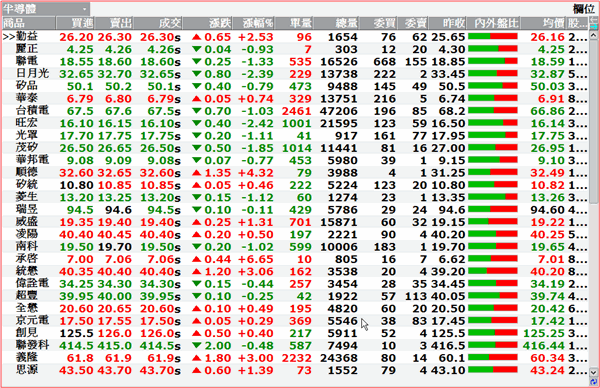Click the 內外盤比 bar for 聯電
Screen dimensions: 600x388
(x=493, y=61)
